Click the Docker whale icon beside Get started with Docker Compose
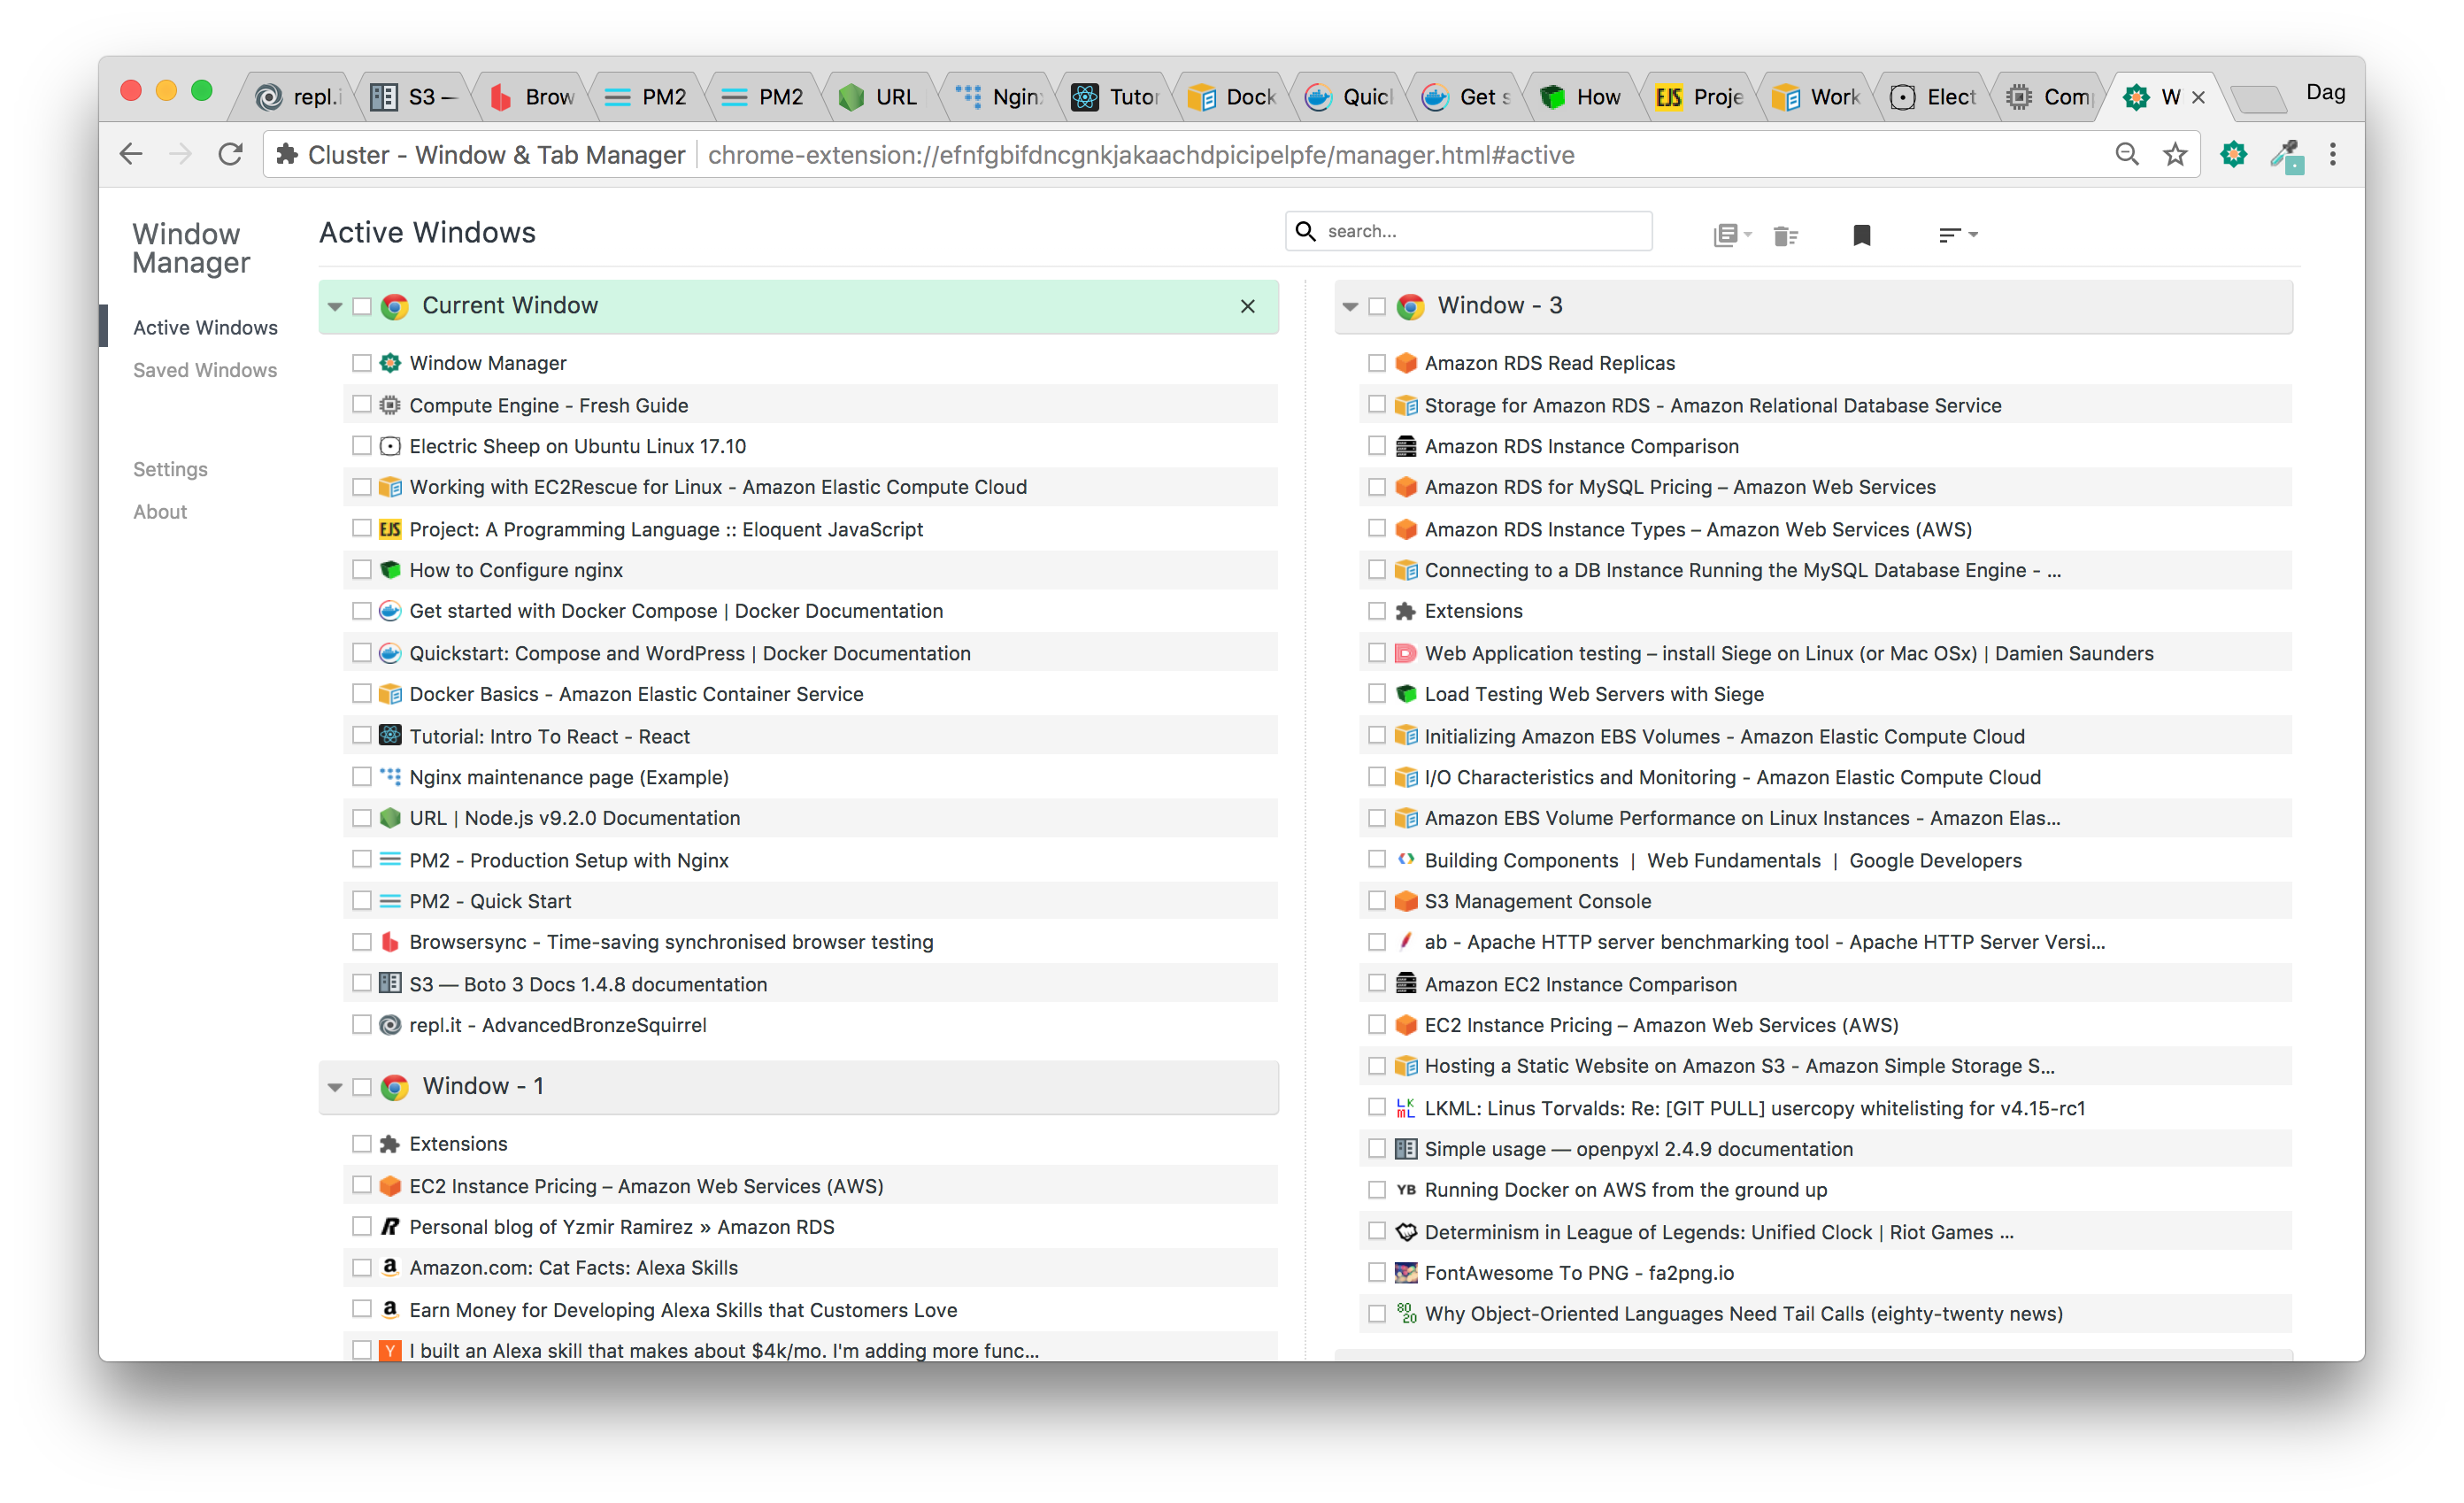 (390, 611)
